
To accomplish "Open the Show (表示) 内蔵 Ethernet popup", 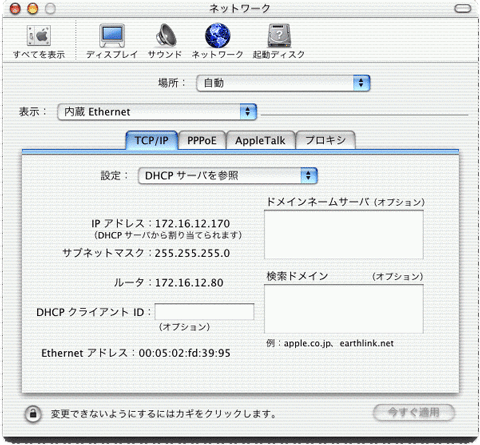I will click(x=157, y=112).
